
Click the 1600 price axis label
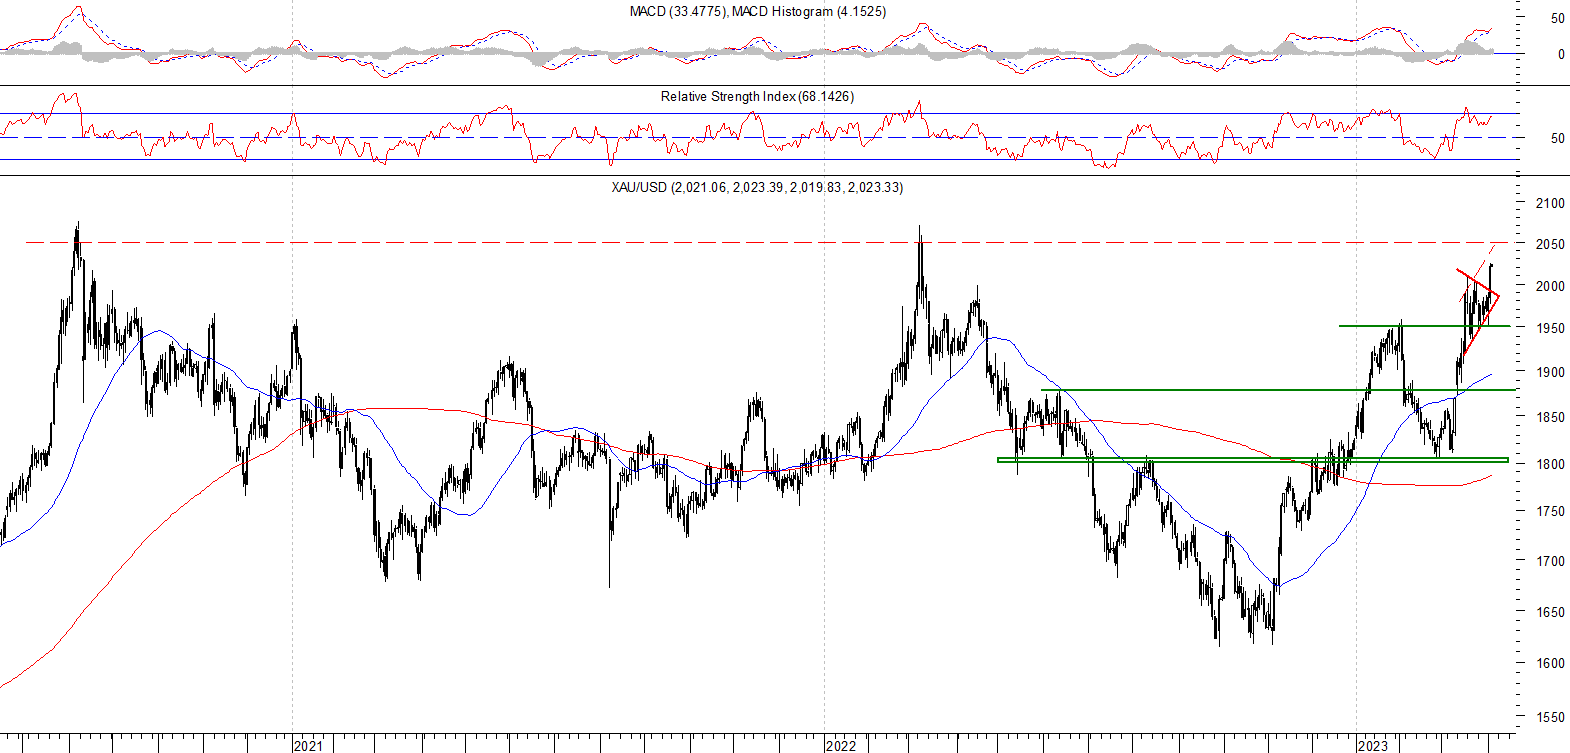point(1550,663)
